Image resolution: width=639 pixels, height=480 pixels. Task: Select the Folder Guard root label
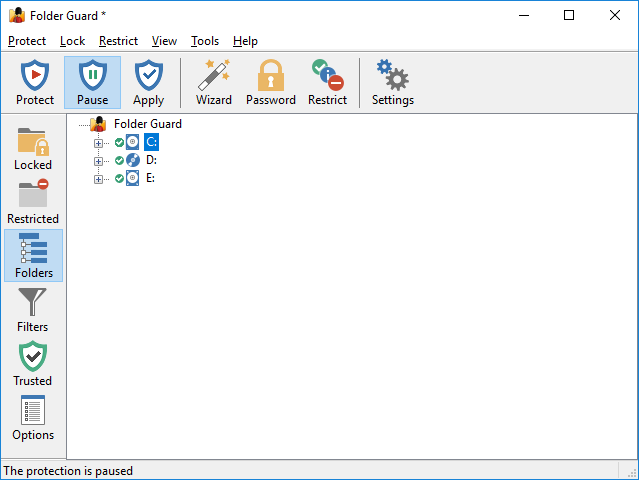click(148, 123)
